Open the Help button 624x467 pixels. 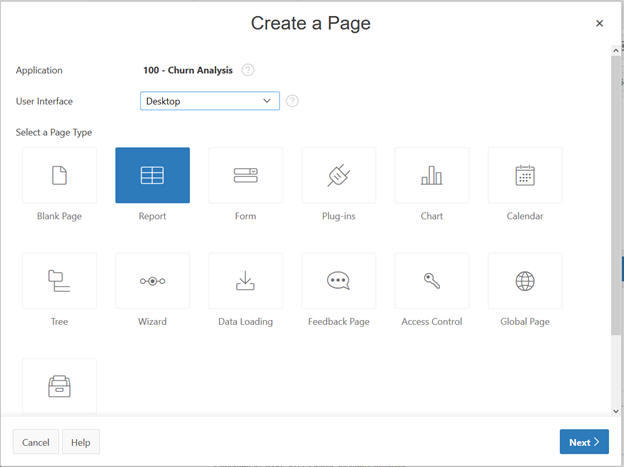81,442
